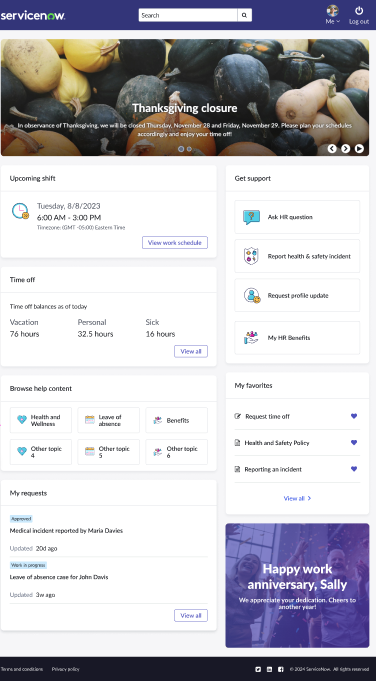Open My HR Benefits label

[x=289, y=337]
